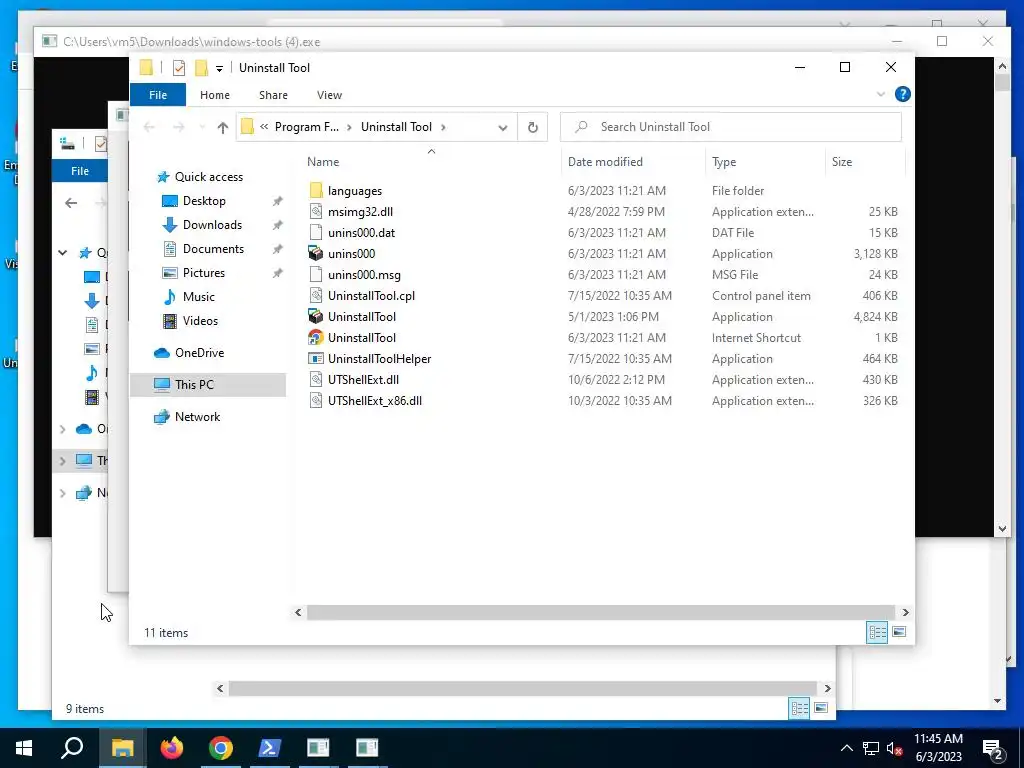Open Firefox from the taskbar
Image resolution: width=1024 pixels, height=768 pixels.
tap(172, 748)
